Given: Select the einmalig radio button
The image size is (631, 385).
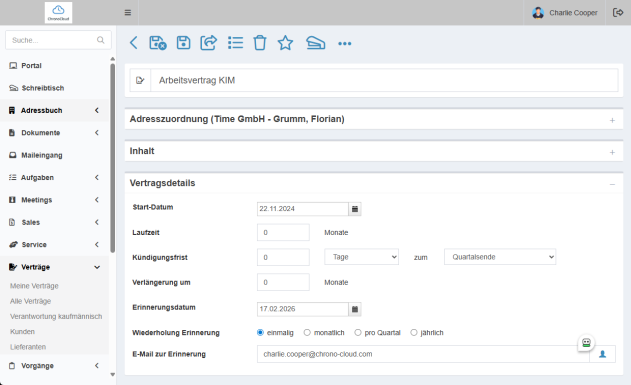Looking at the screenshot, I should pyautogui.click(x=260, y=333).
